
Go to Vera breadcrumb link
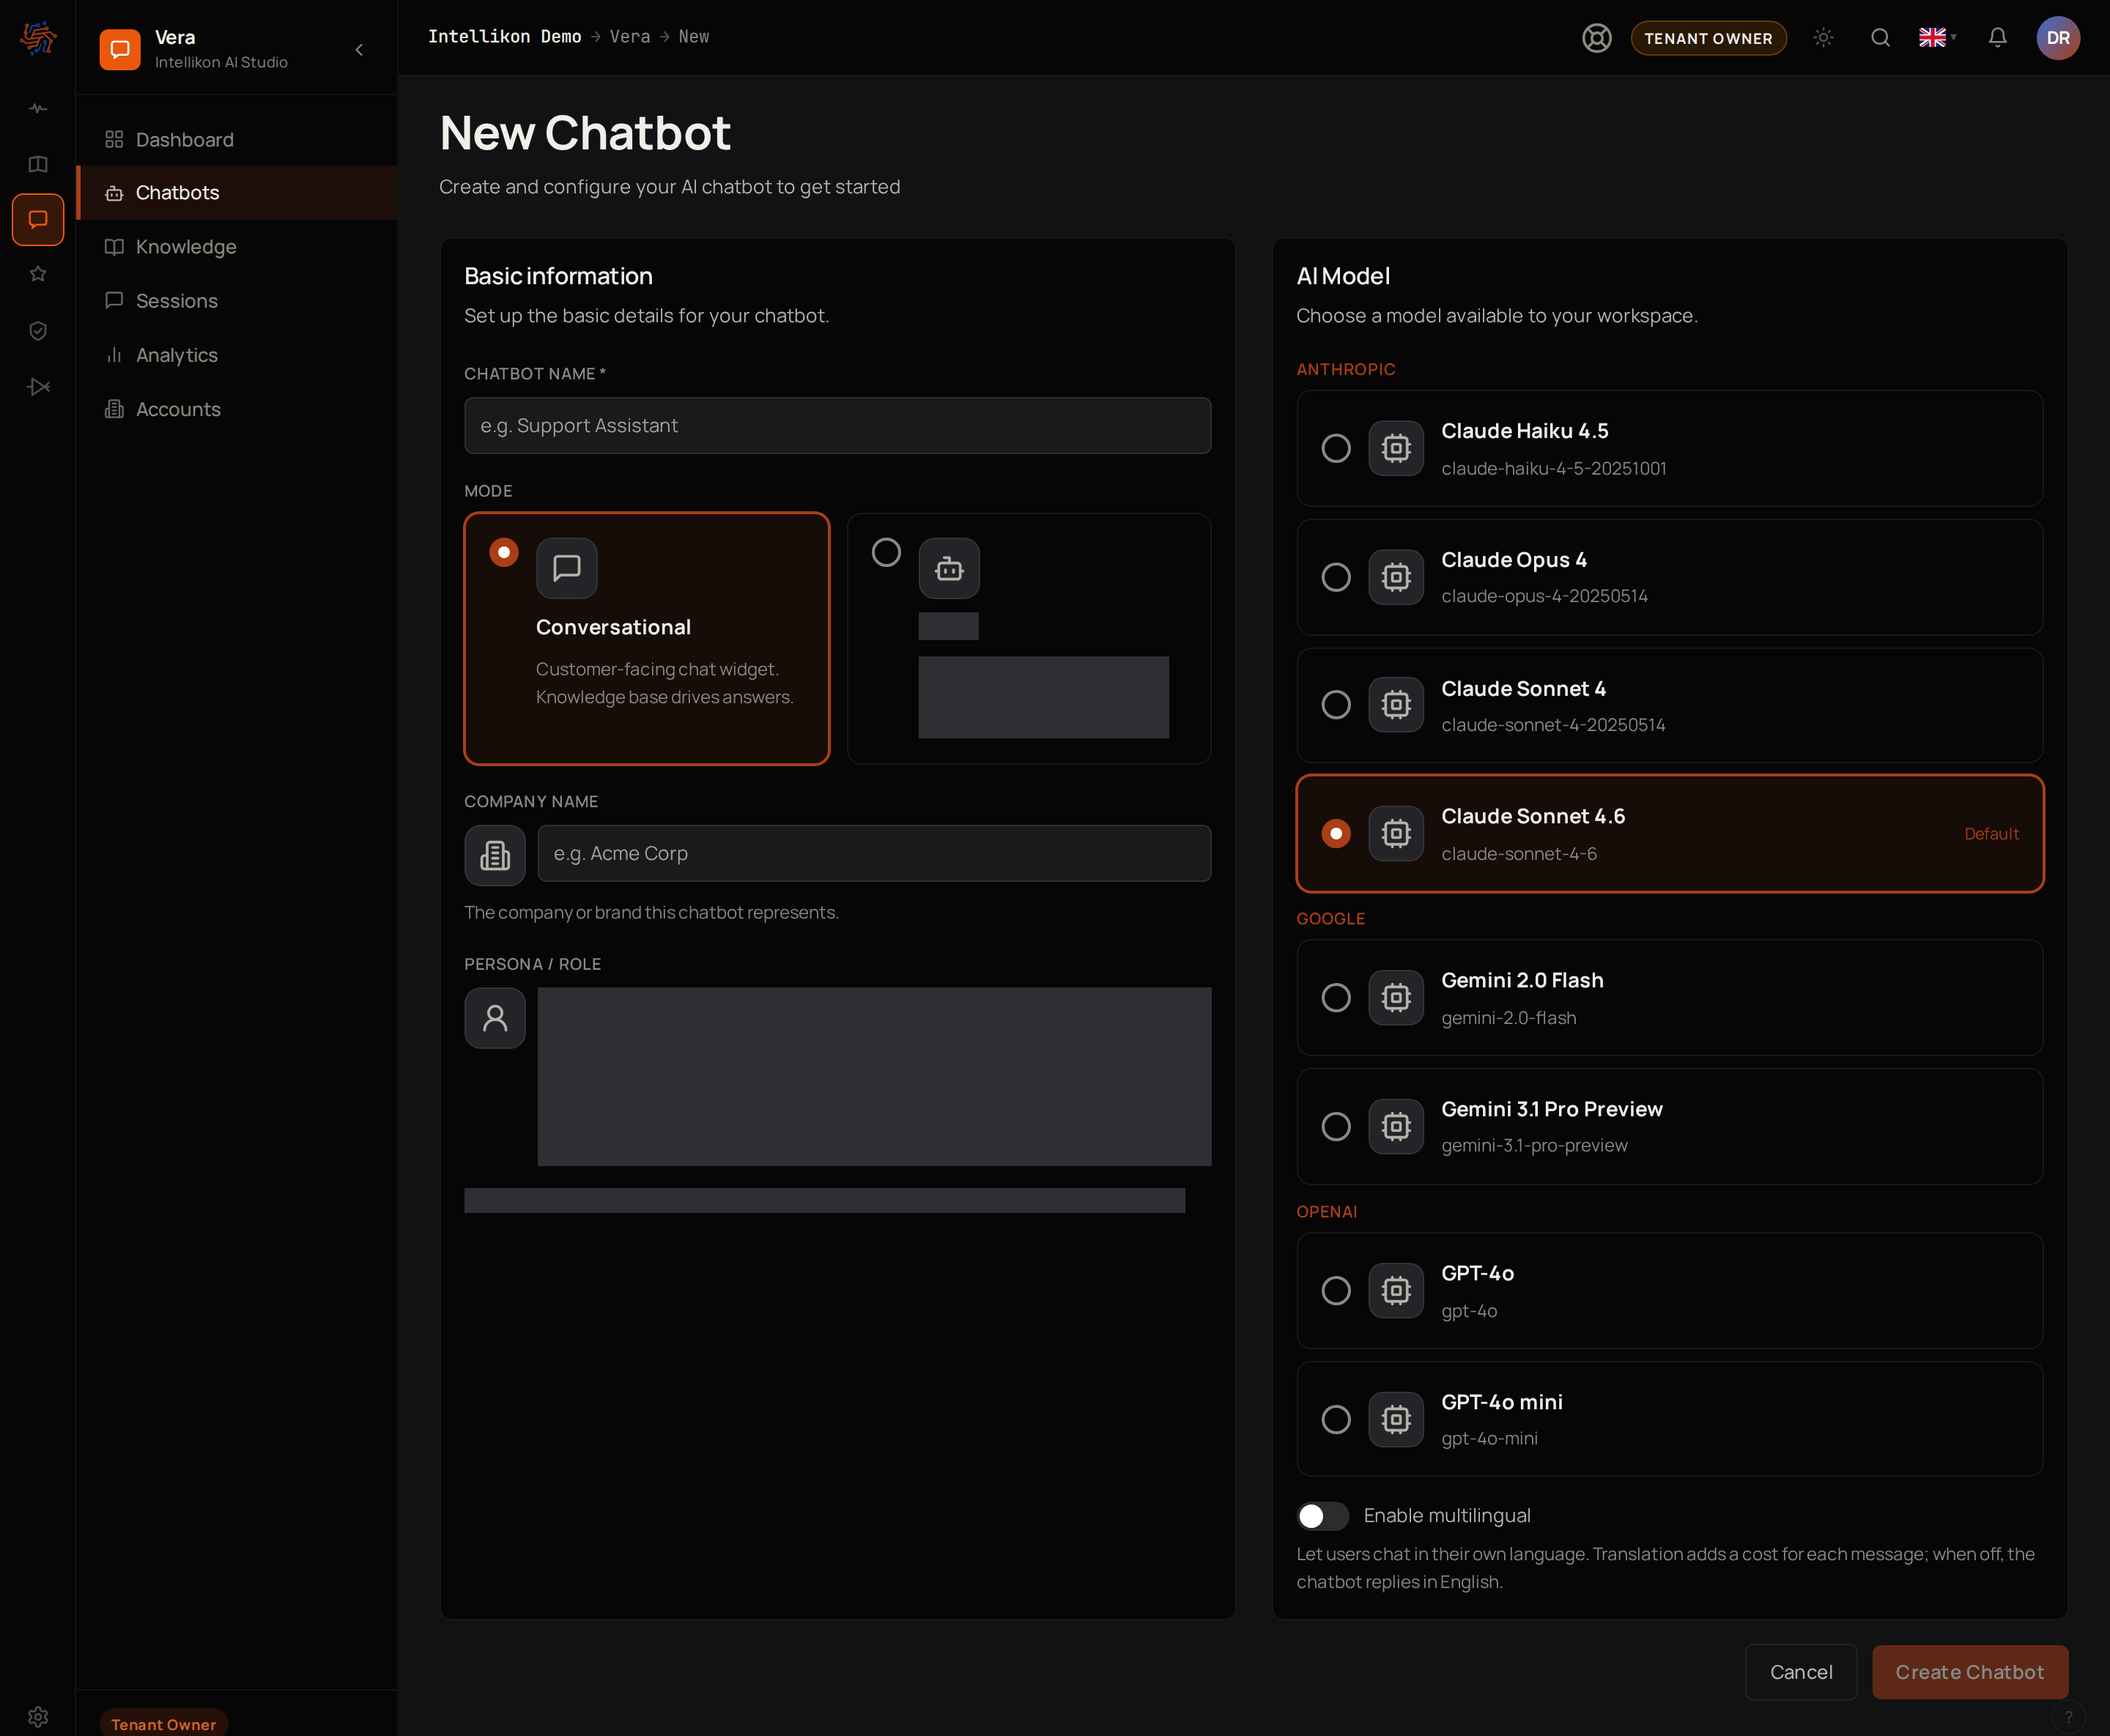(630, 37)
